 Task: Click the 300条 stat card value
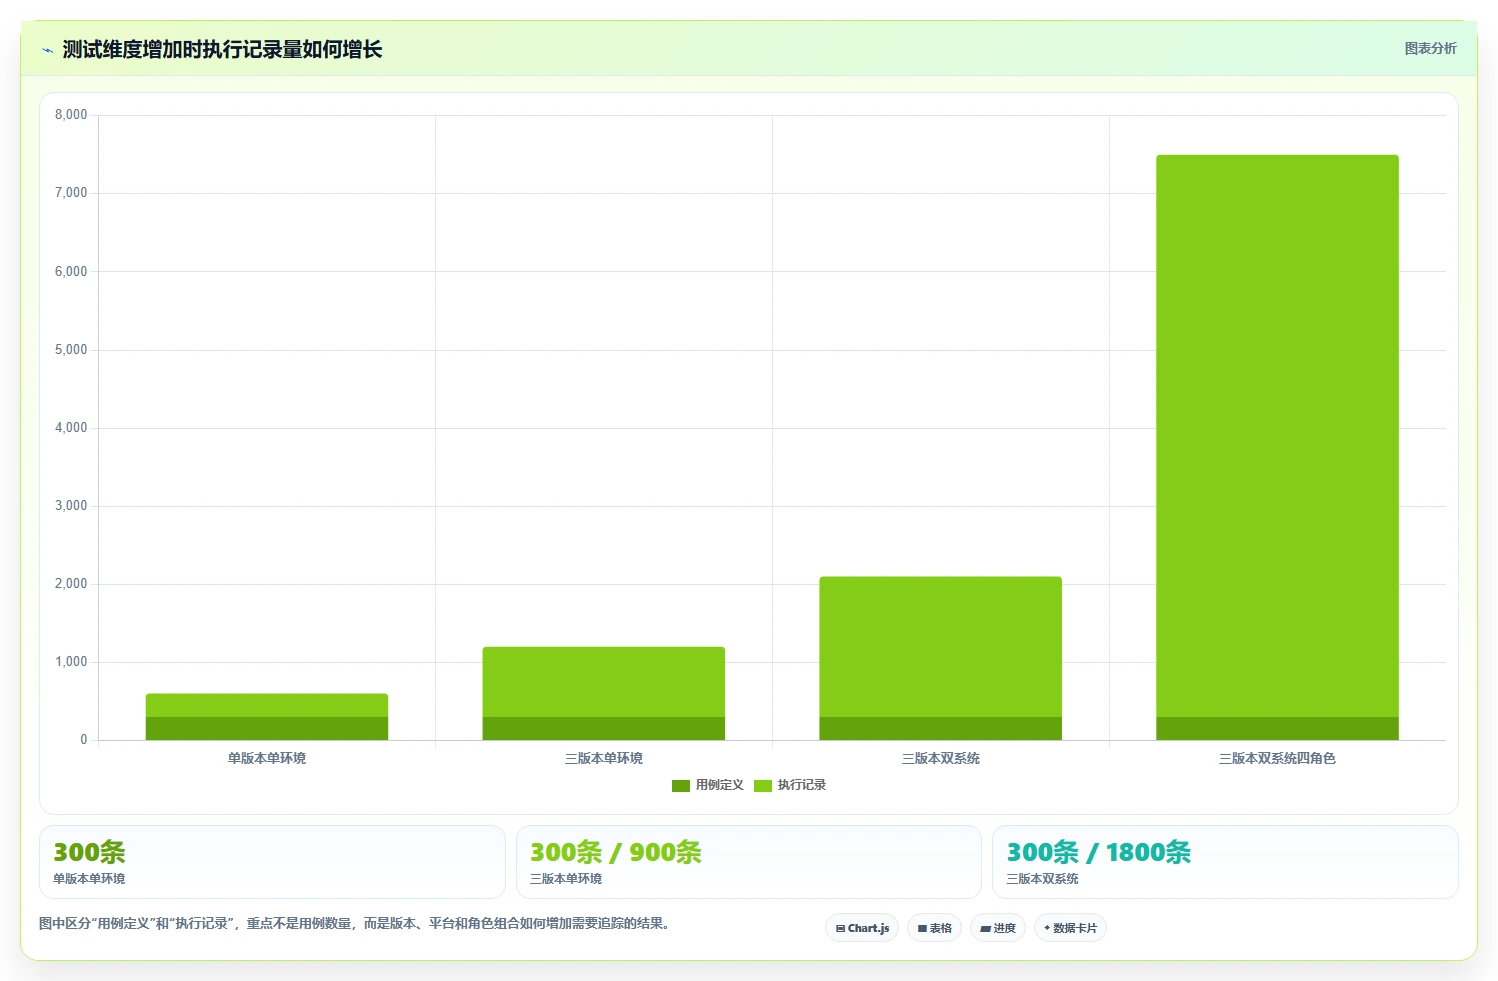(x=89, y=852)
